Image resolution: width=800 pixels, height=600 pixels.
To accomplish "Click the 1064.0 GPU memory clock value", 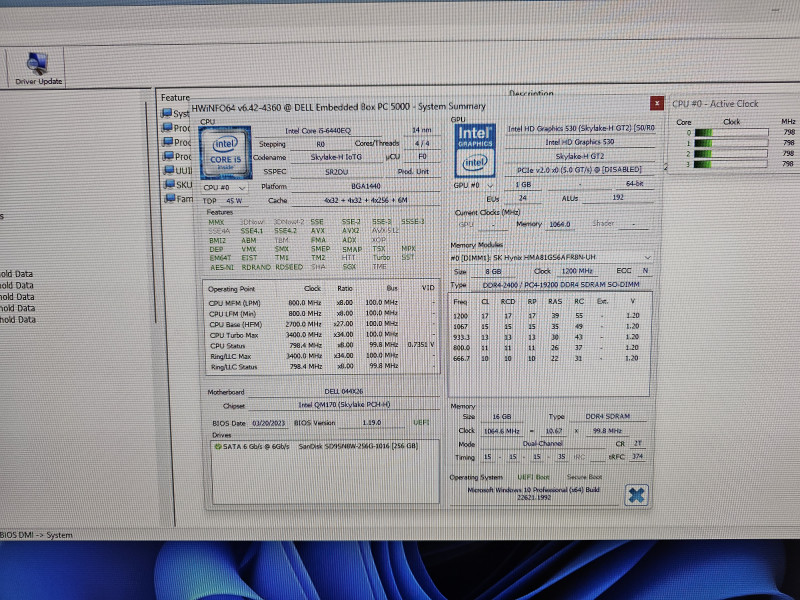I will point(559,224).
